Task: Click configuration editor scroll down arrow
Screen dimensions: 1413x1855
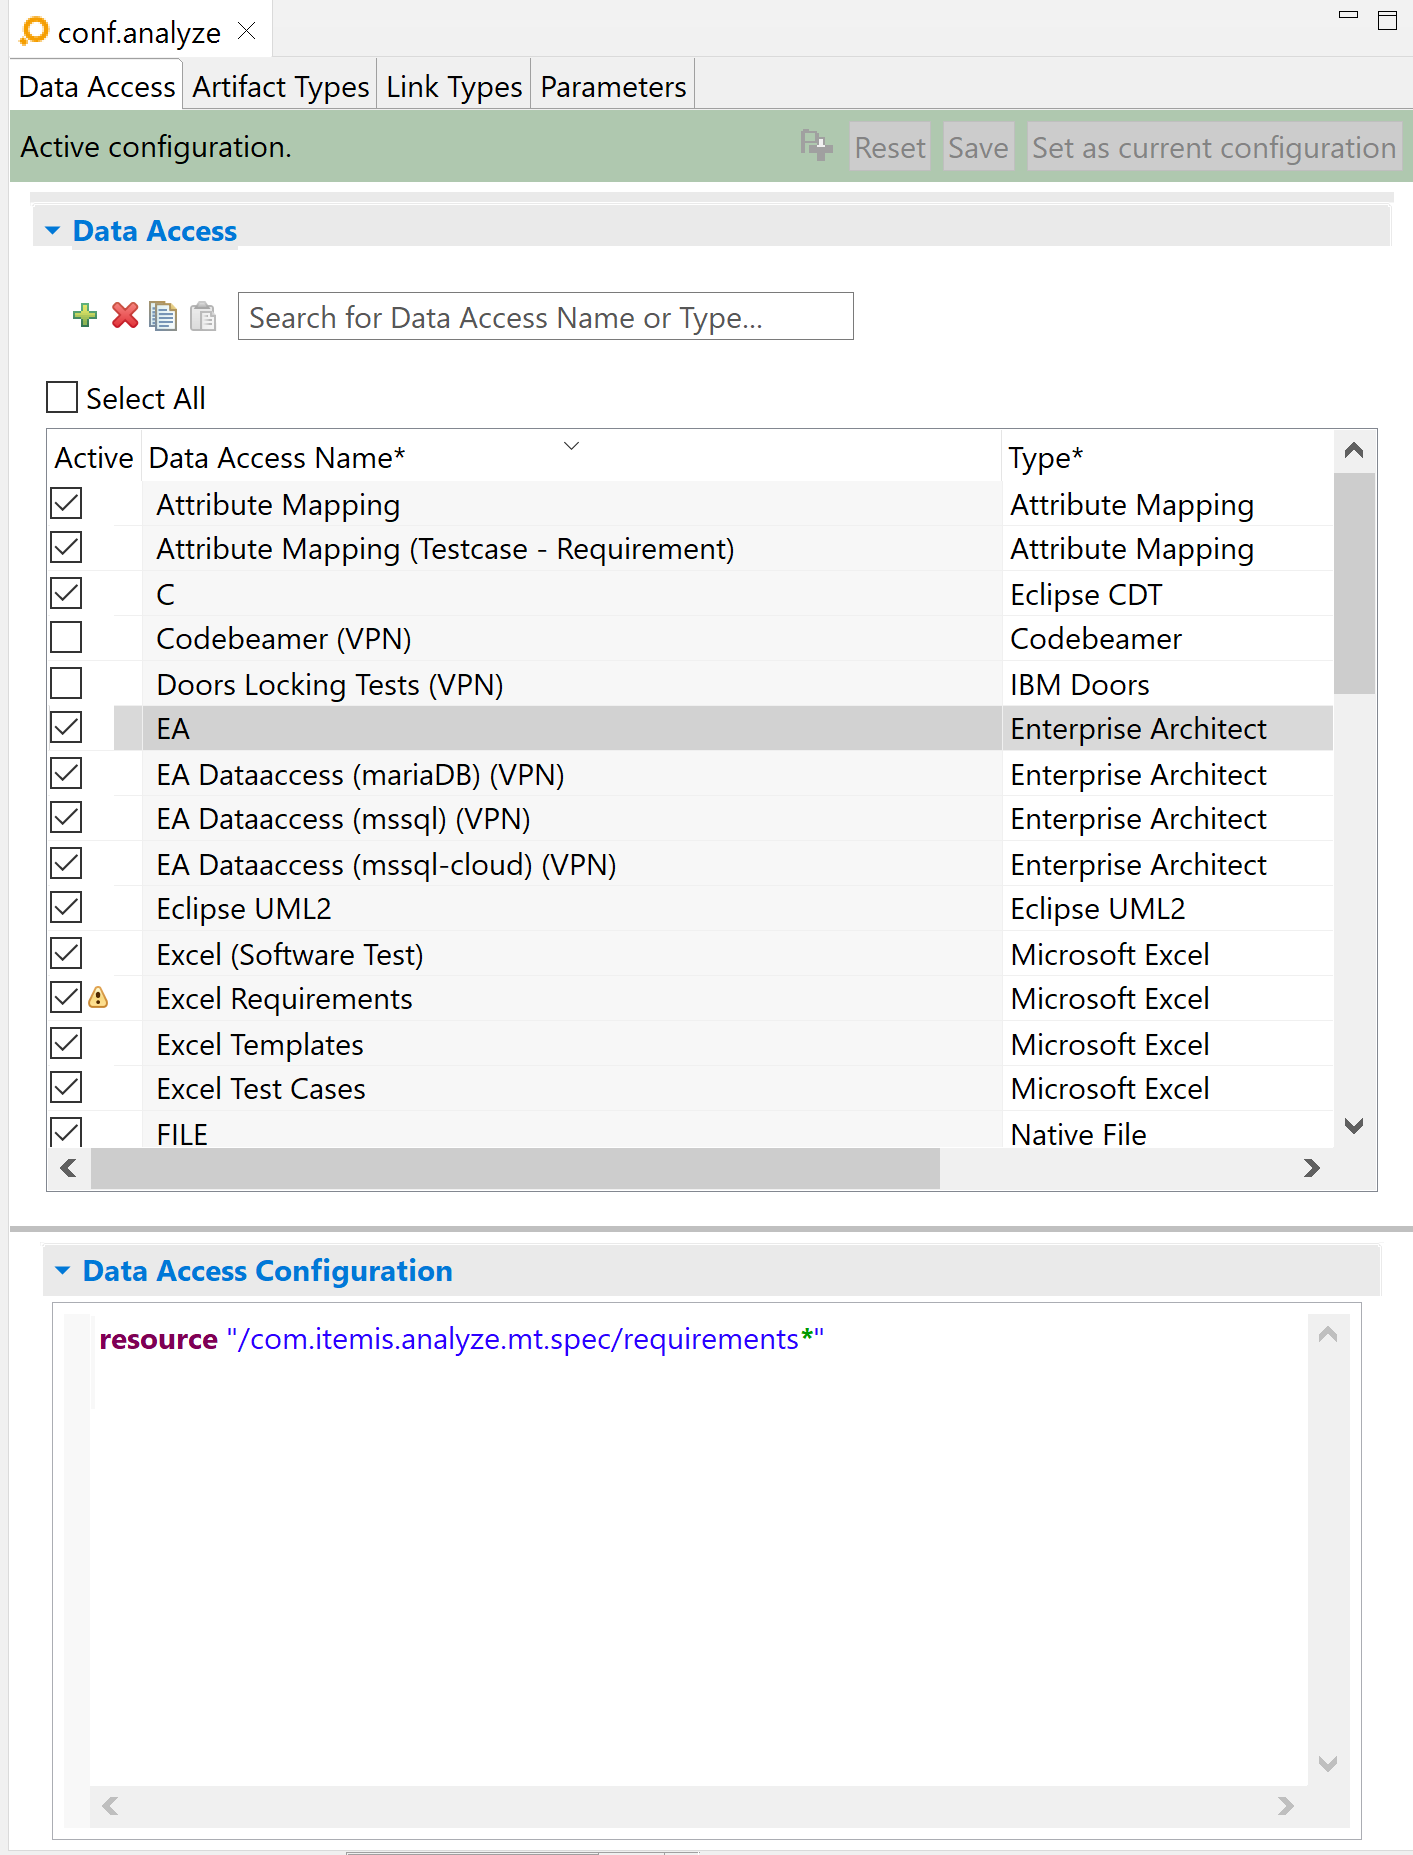Action: (x=1328, y=1764)
